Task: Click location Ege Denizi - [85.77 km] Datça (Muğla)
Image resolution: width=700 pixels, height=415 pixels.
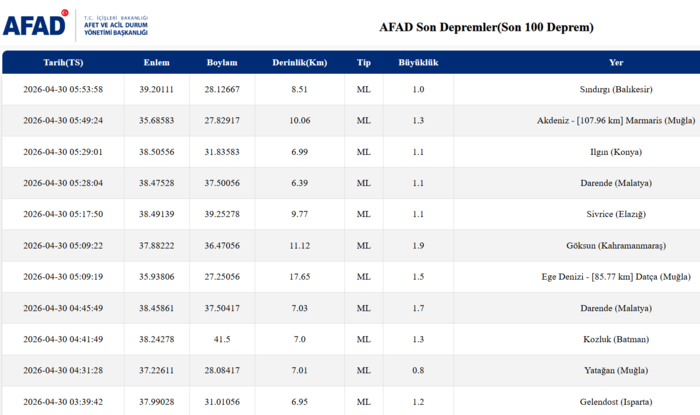Action: tap(616, 277)
